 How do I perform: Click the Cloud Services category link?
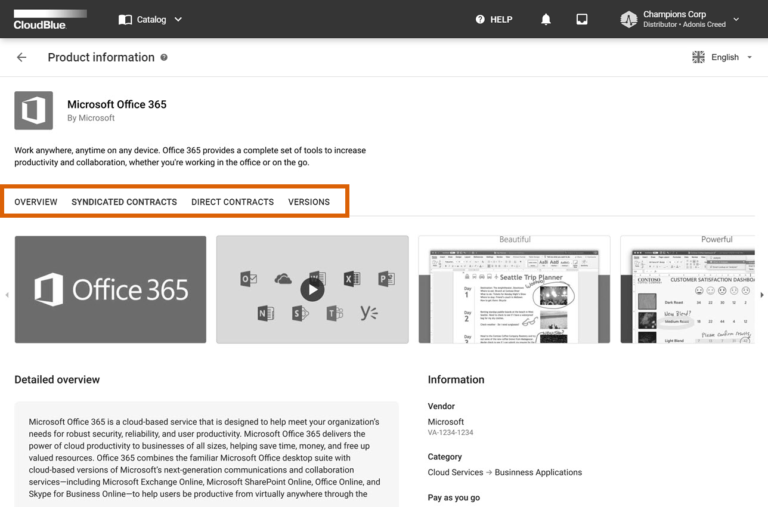(455, 472)
